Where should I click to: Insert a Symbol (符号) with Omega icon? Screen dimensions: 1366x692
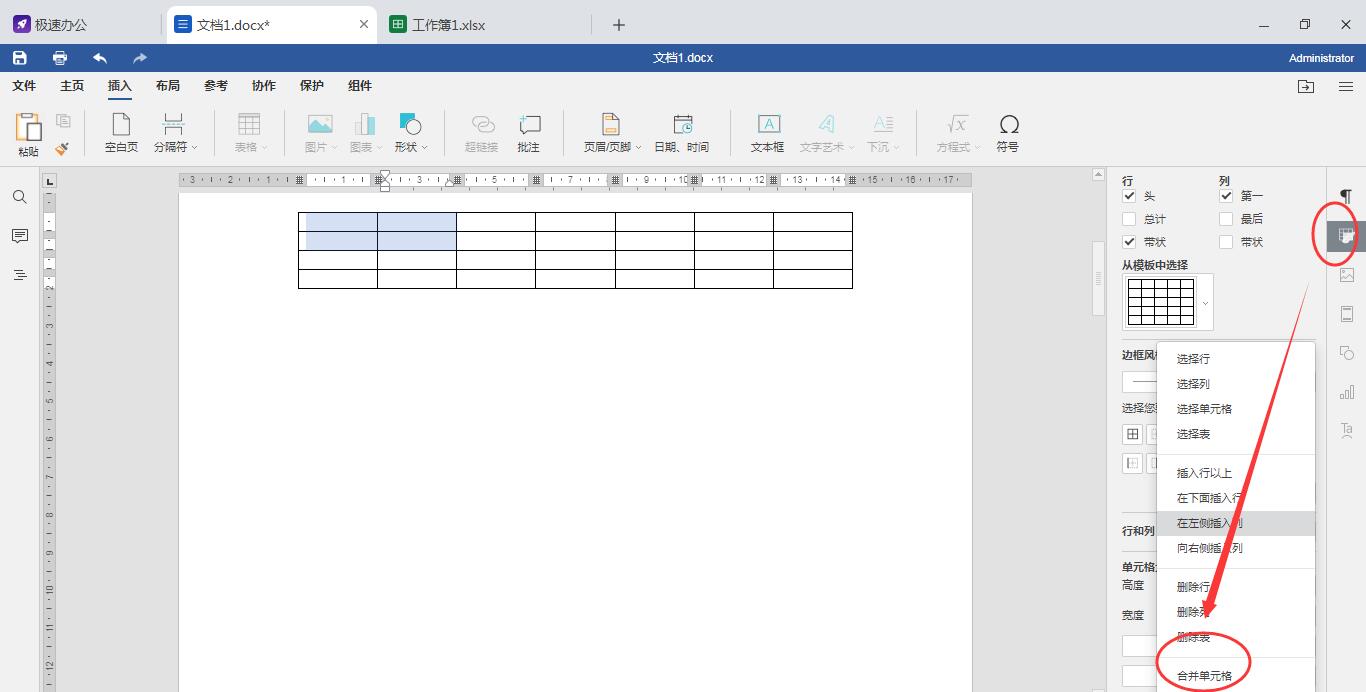click(x=1008, y=133)
